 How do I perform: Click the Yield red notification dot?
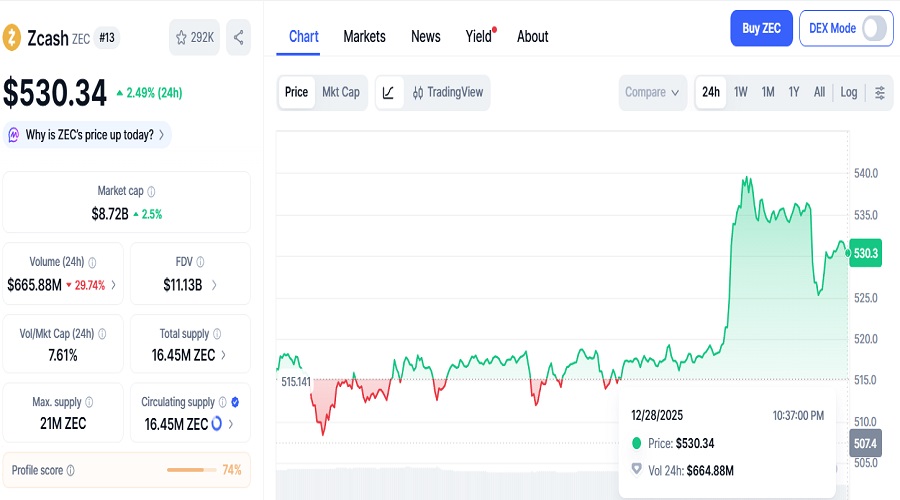coord(494,29)
